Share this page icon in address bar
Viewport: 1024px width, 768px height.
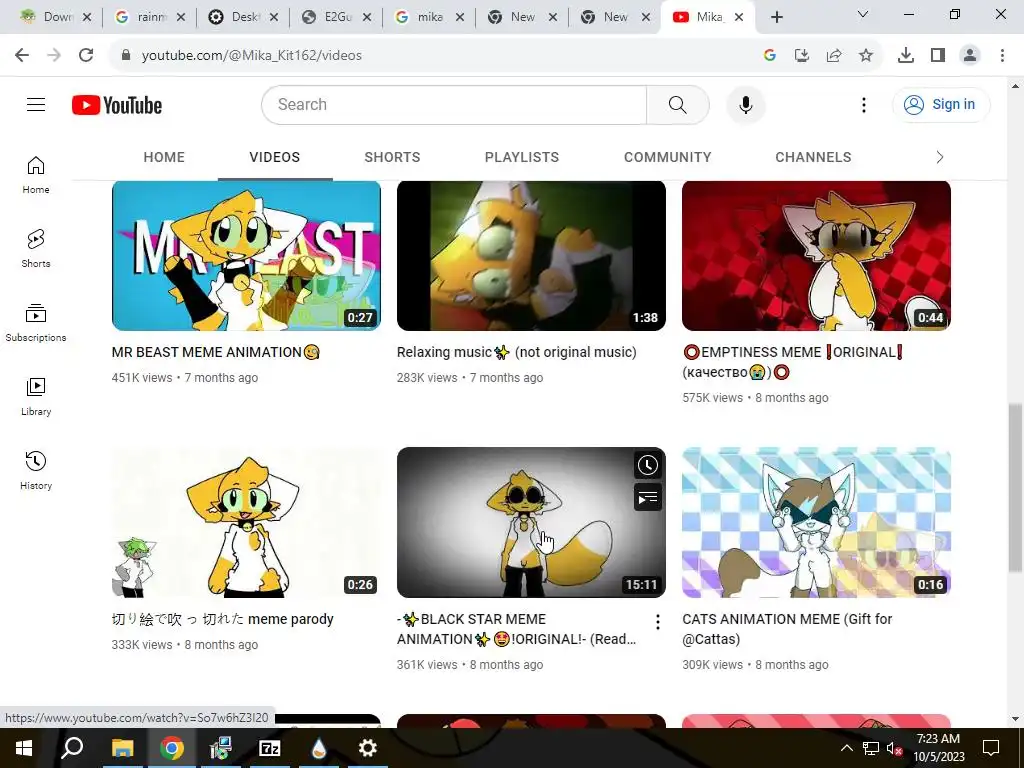click(x=834, y=56)
